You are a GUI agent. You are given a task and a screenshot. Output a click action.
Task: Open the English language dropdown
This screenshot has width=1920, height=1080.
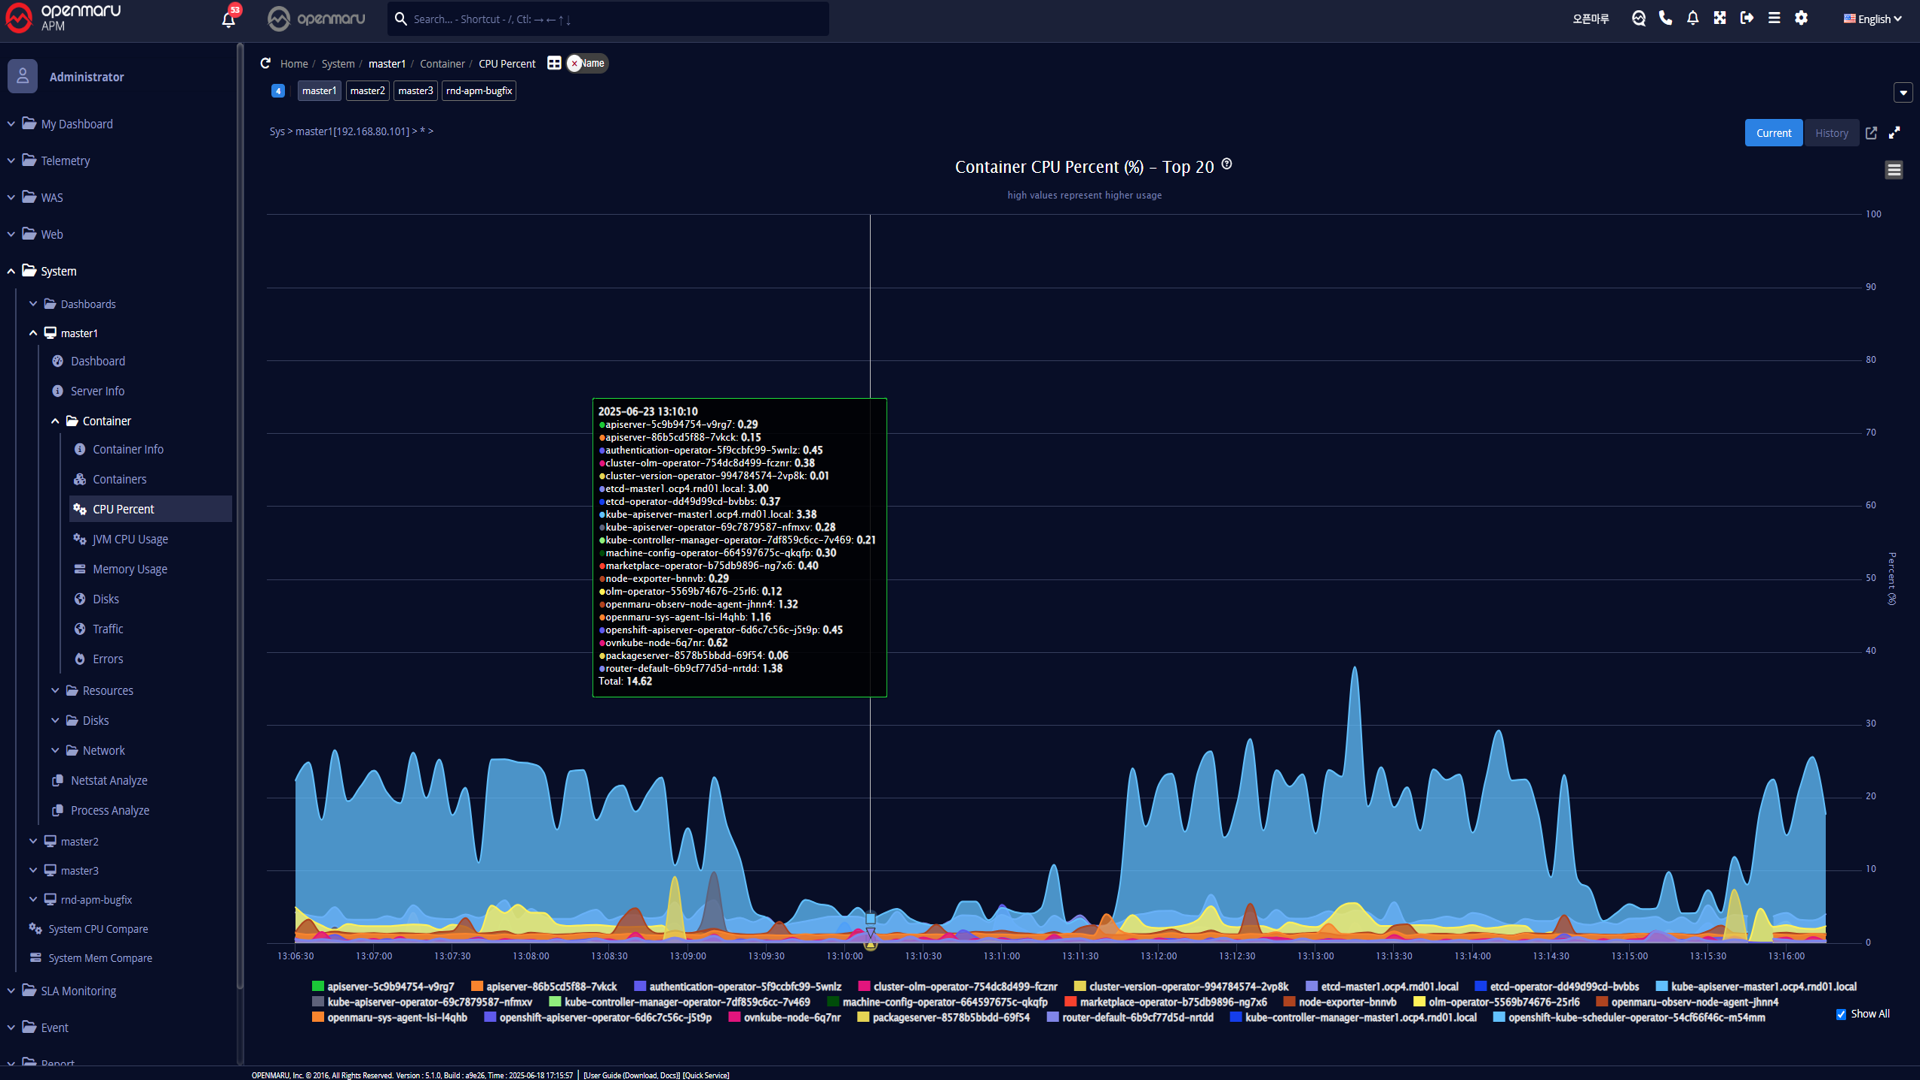(1872, 19)
